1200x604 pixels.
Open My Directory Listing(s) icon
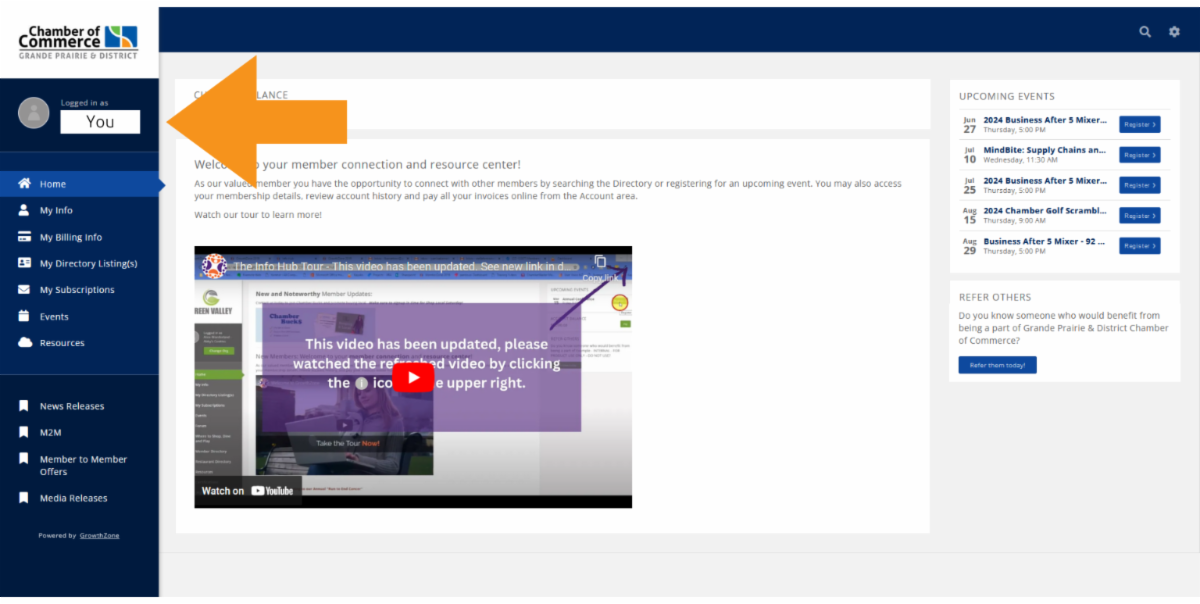pos(24,263)
